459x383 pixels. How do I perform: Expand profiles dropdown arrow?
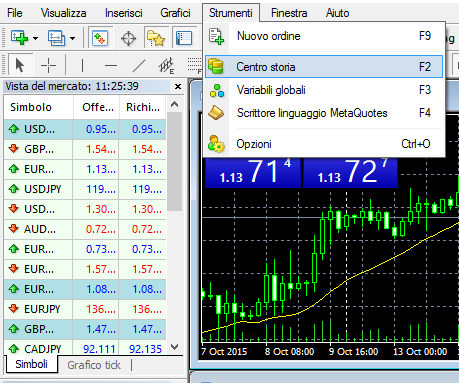click(x=73, y=38)
